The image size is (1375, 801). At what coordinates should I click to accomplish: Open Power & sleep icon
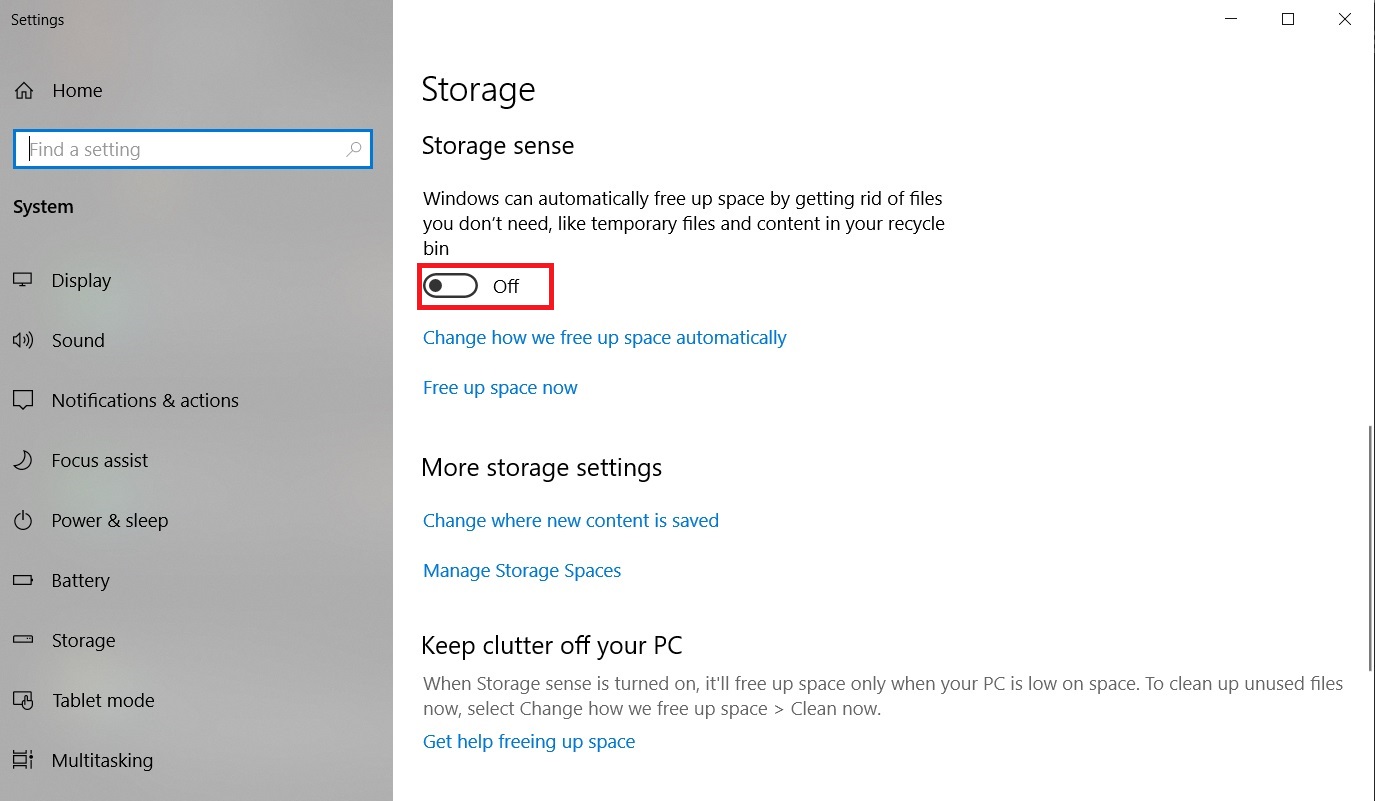click(x=23, y=520)
